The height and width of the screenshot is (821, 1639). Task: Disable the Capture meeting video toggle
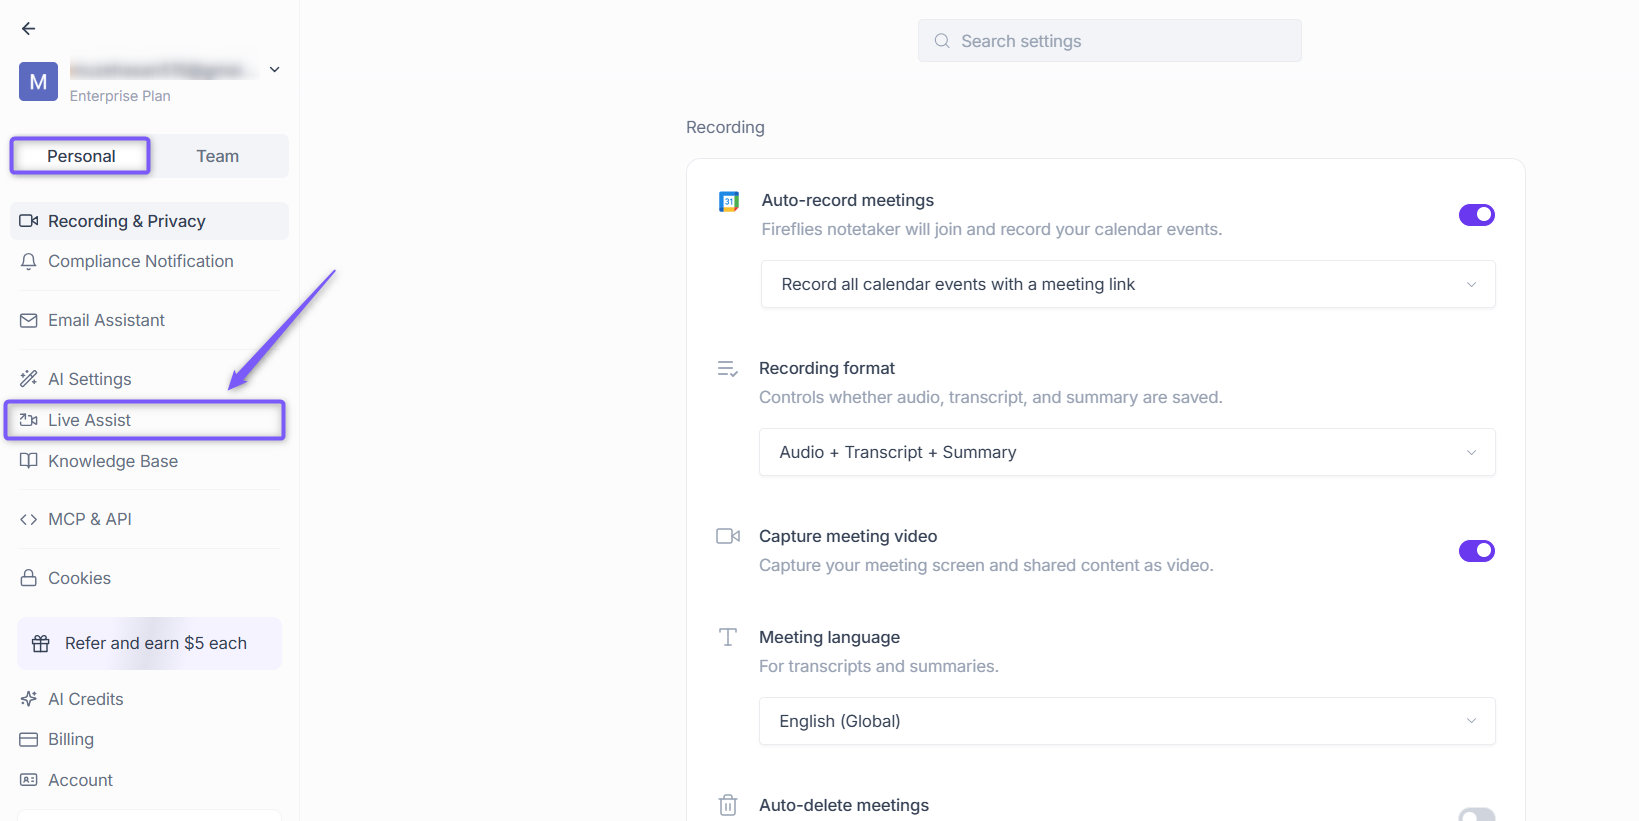coord(1476,551)
